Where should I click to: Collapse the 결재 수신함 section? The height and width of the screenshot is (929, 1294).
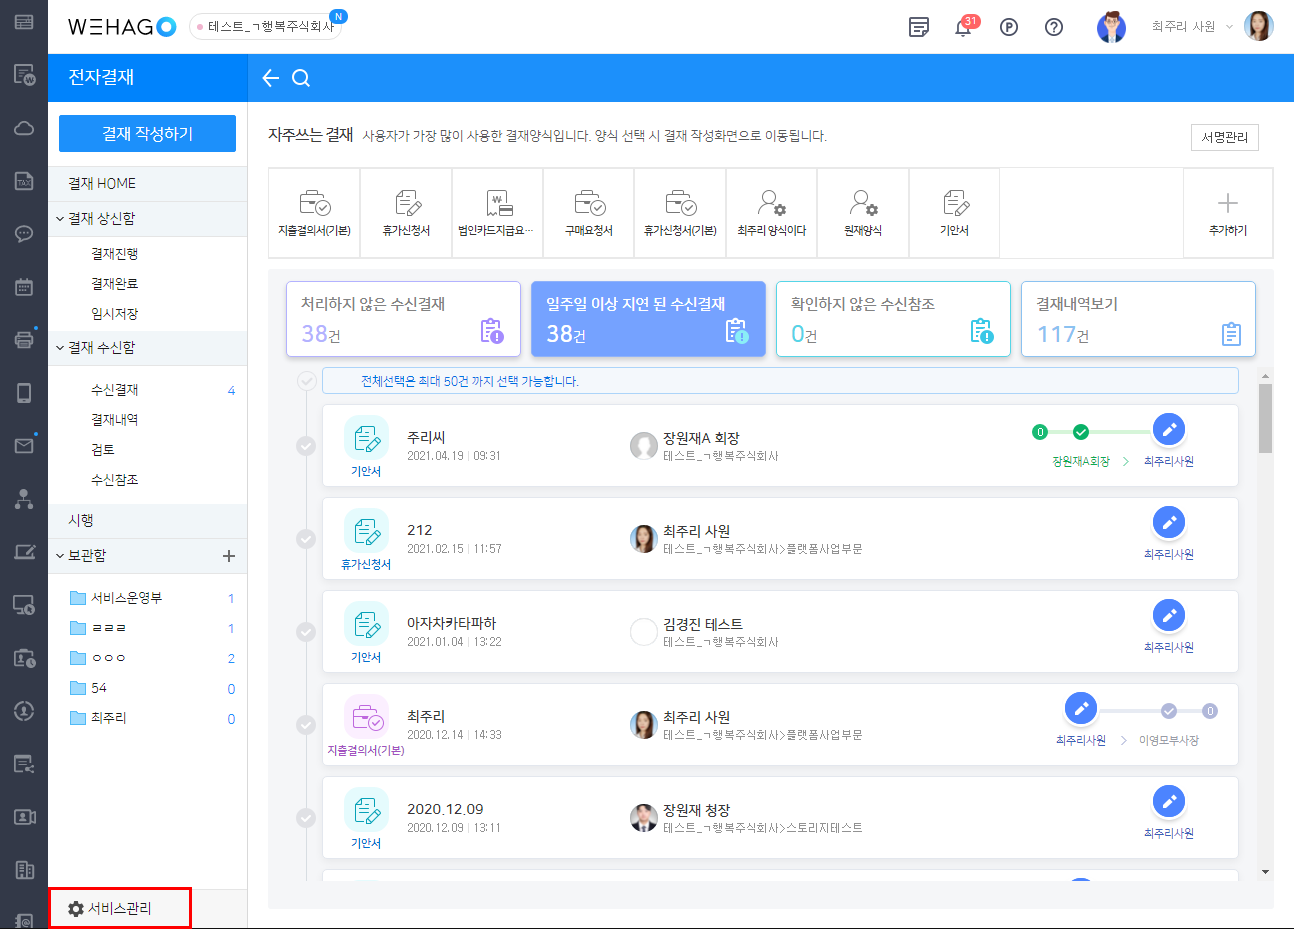point(60,348)
